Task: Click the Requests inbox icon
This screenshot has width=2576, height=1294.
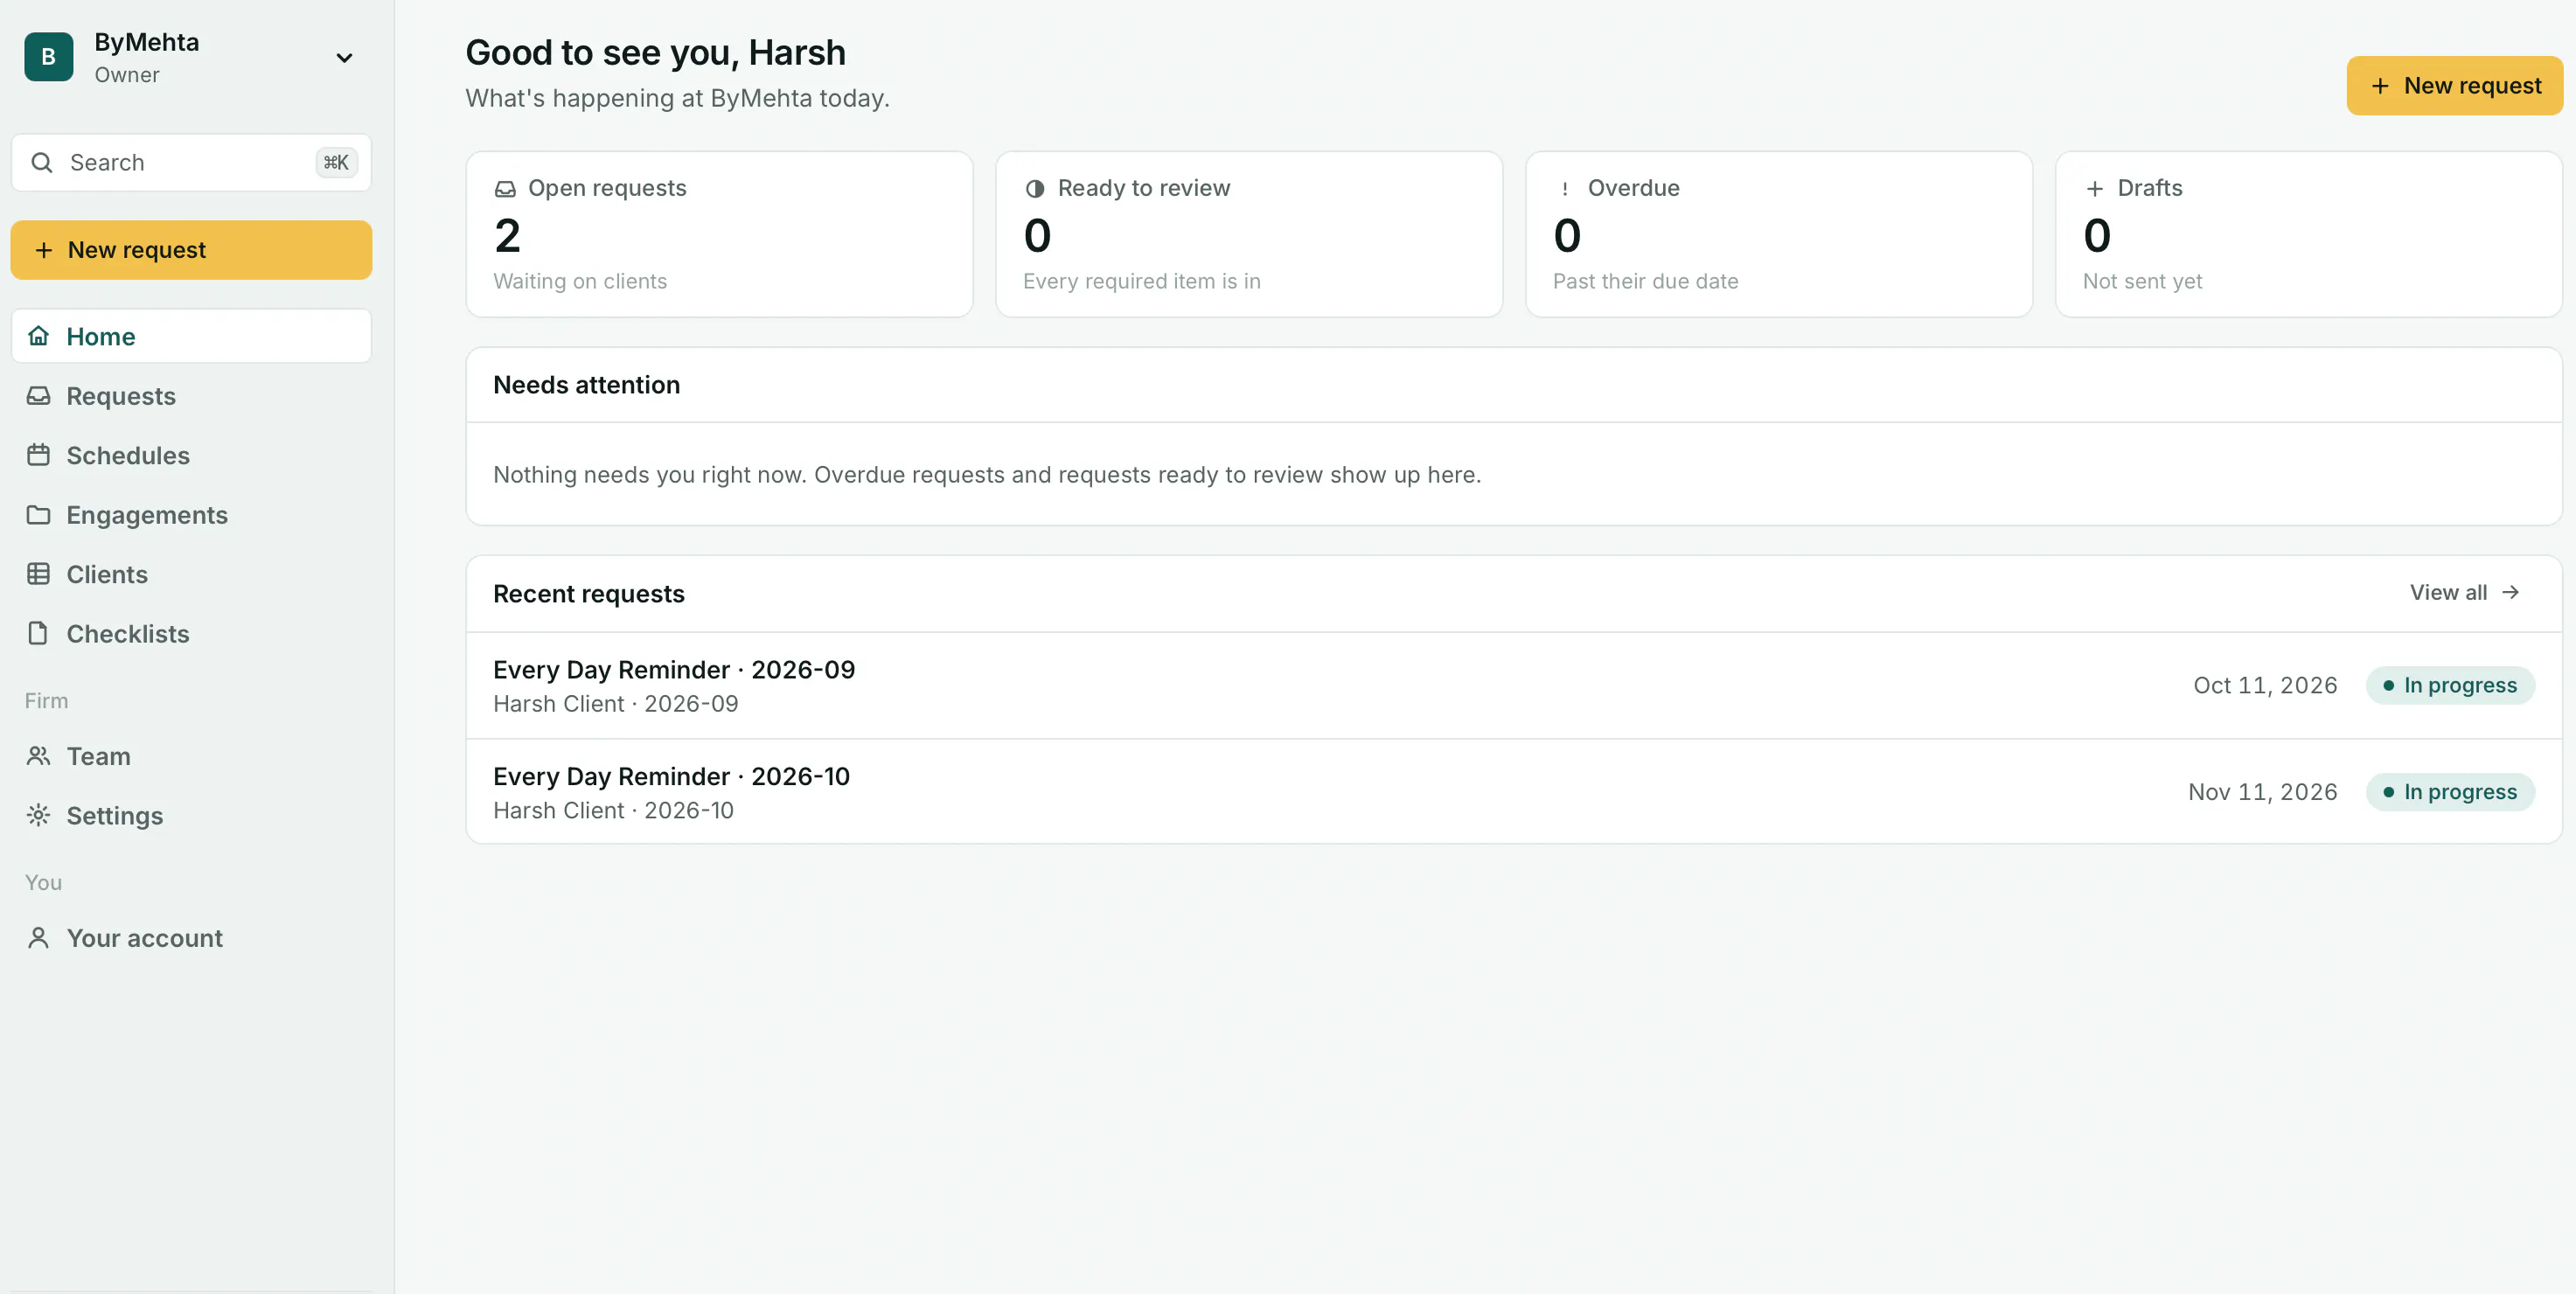Action: [38, 396]
